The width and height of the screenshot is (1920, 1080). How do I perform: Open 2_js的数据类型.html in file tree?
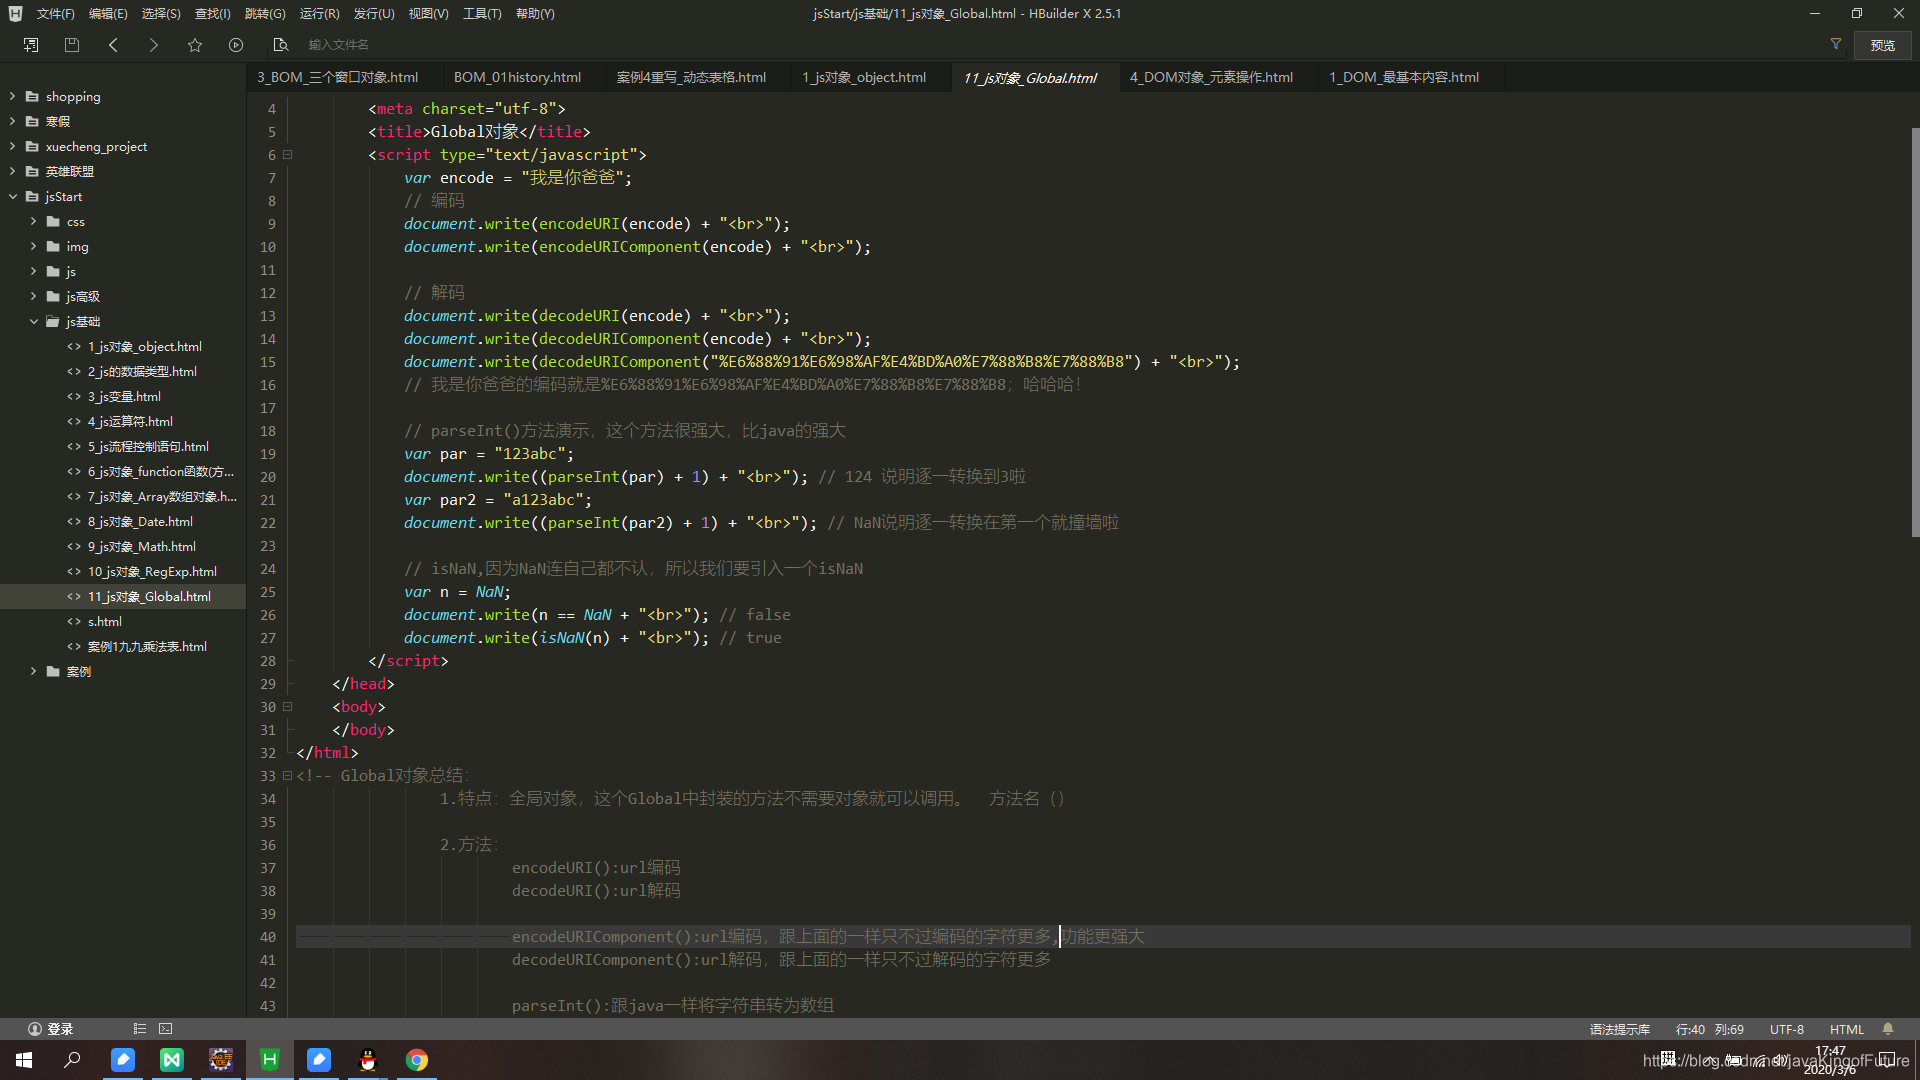point(142,371)
